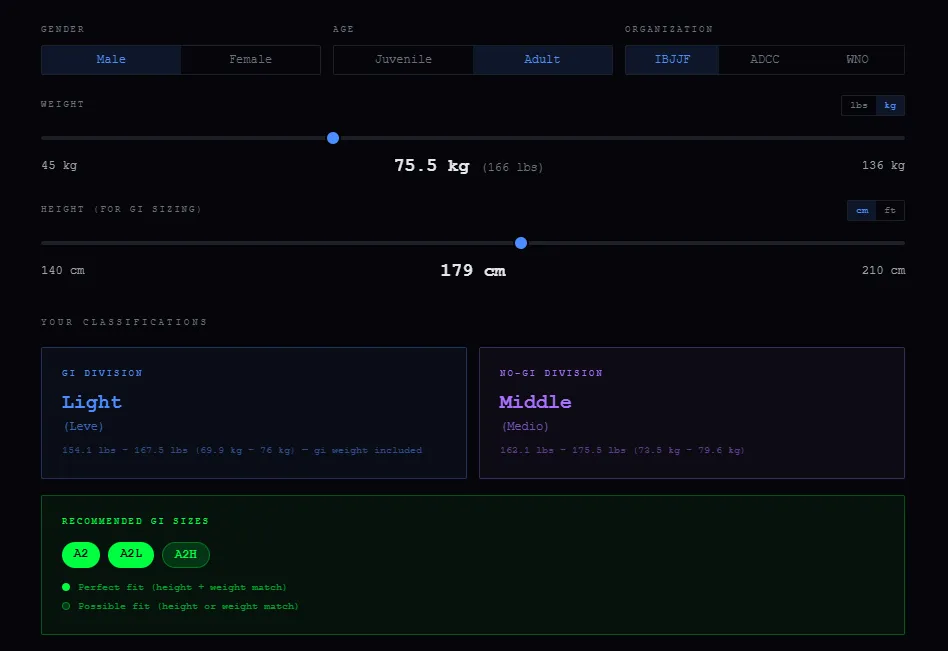948x651 pixels.
Task: Click the Perfect fit legend dot
Action: tap(66, 587)
